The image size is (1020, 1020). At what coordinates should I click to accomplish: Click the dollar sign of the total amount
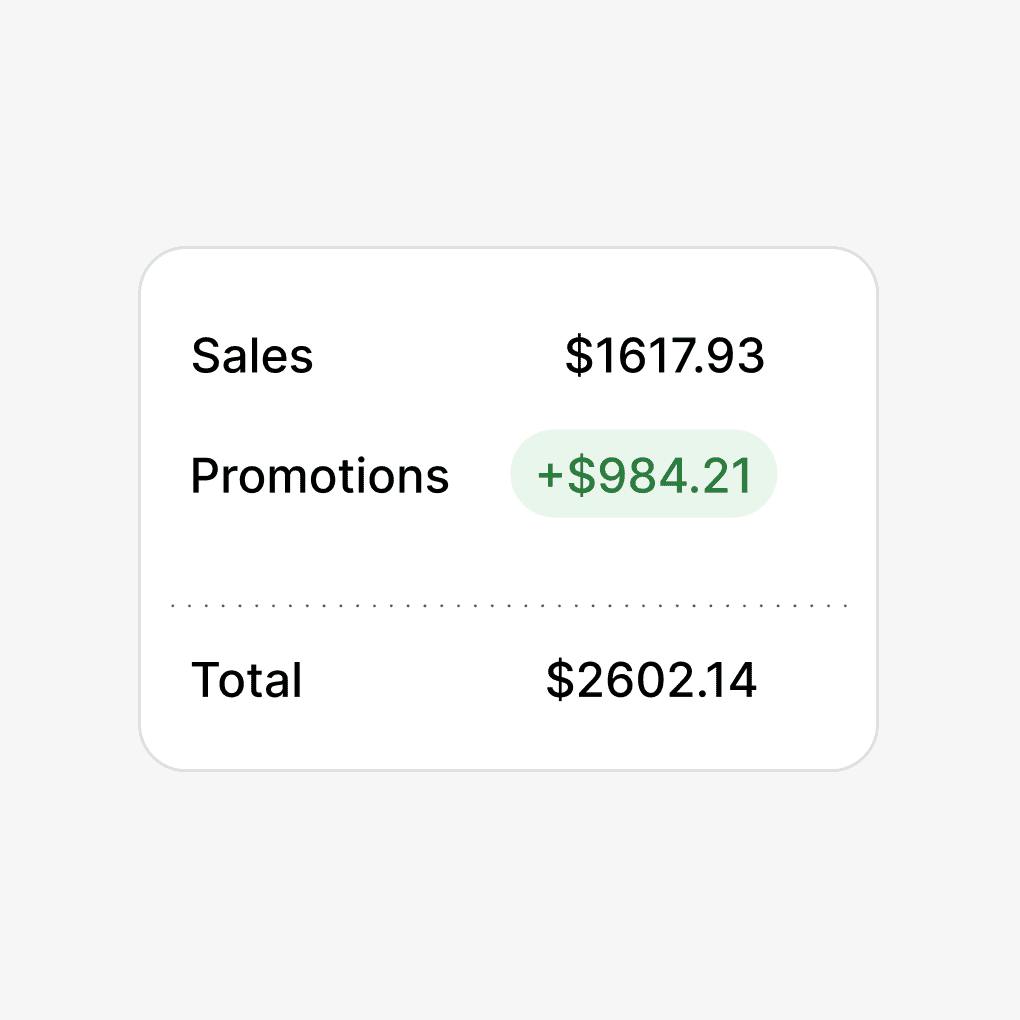[559, 680]
